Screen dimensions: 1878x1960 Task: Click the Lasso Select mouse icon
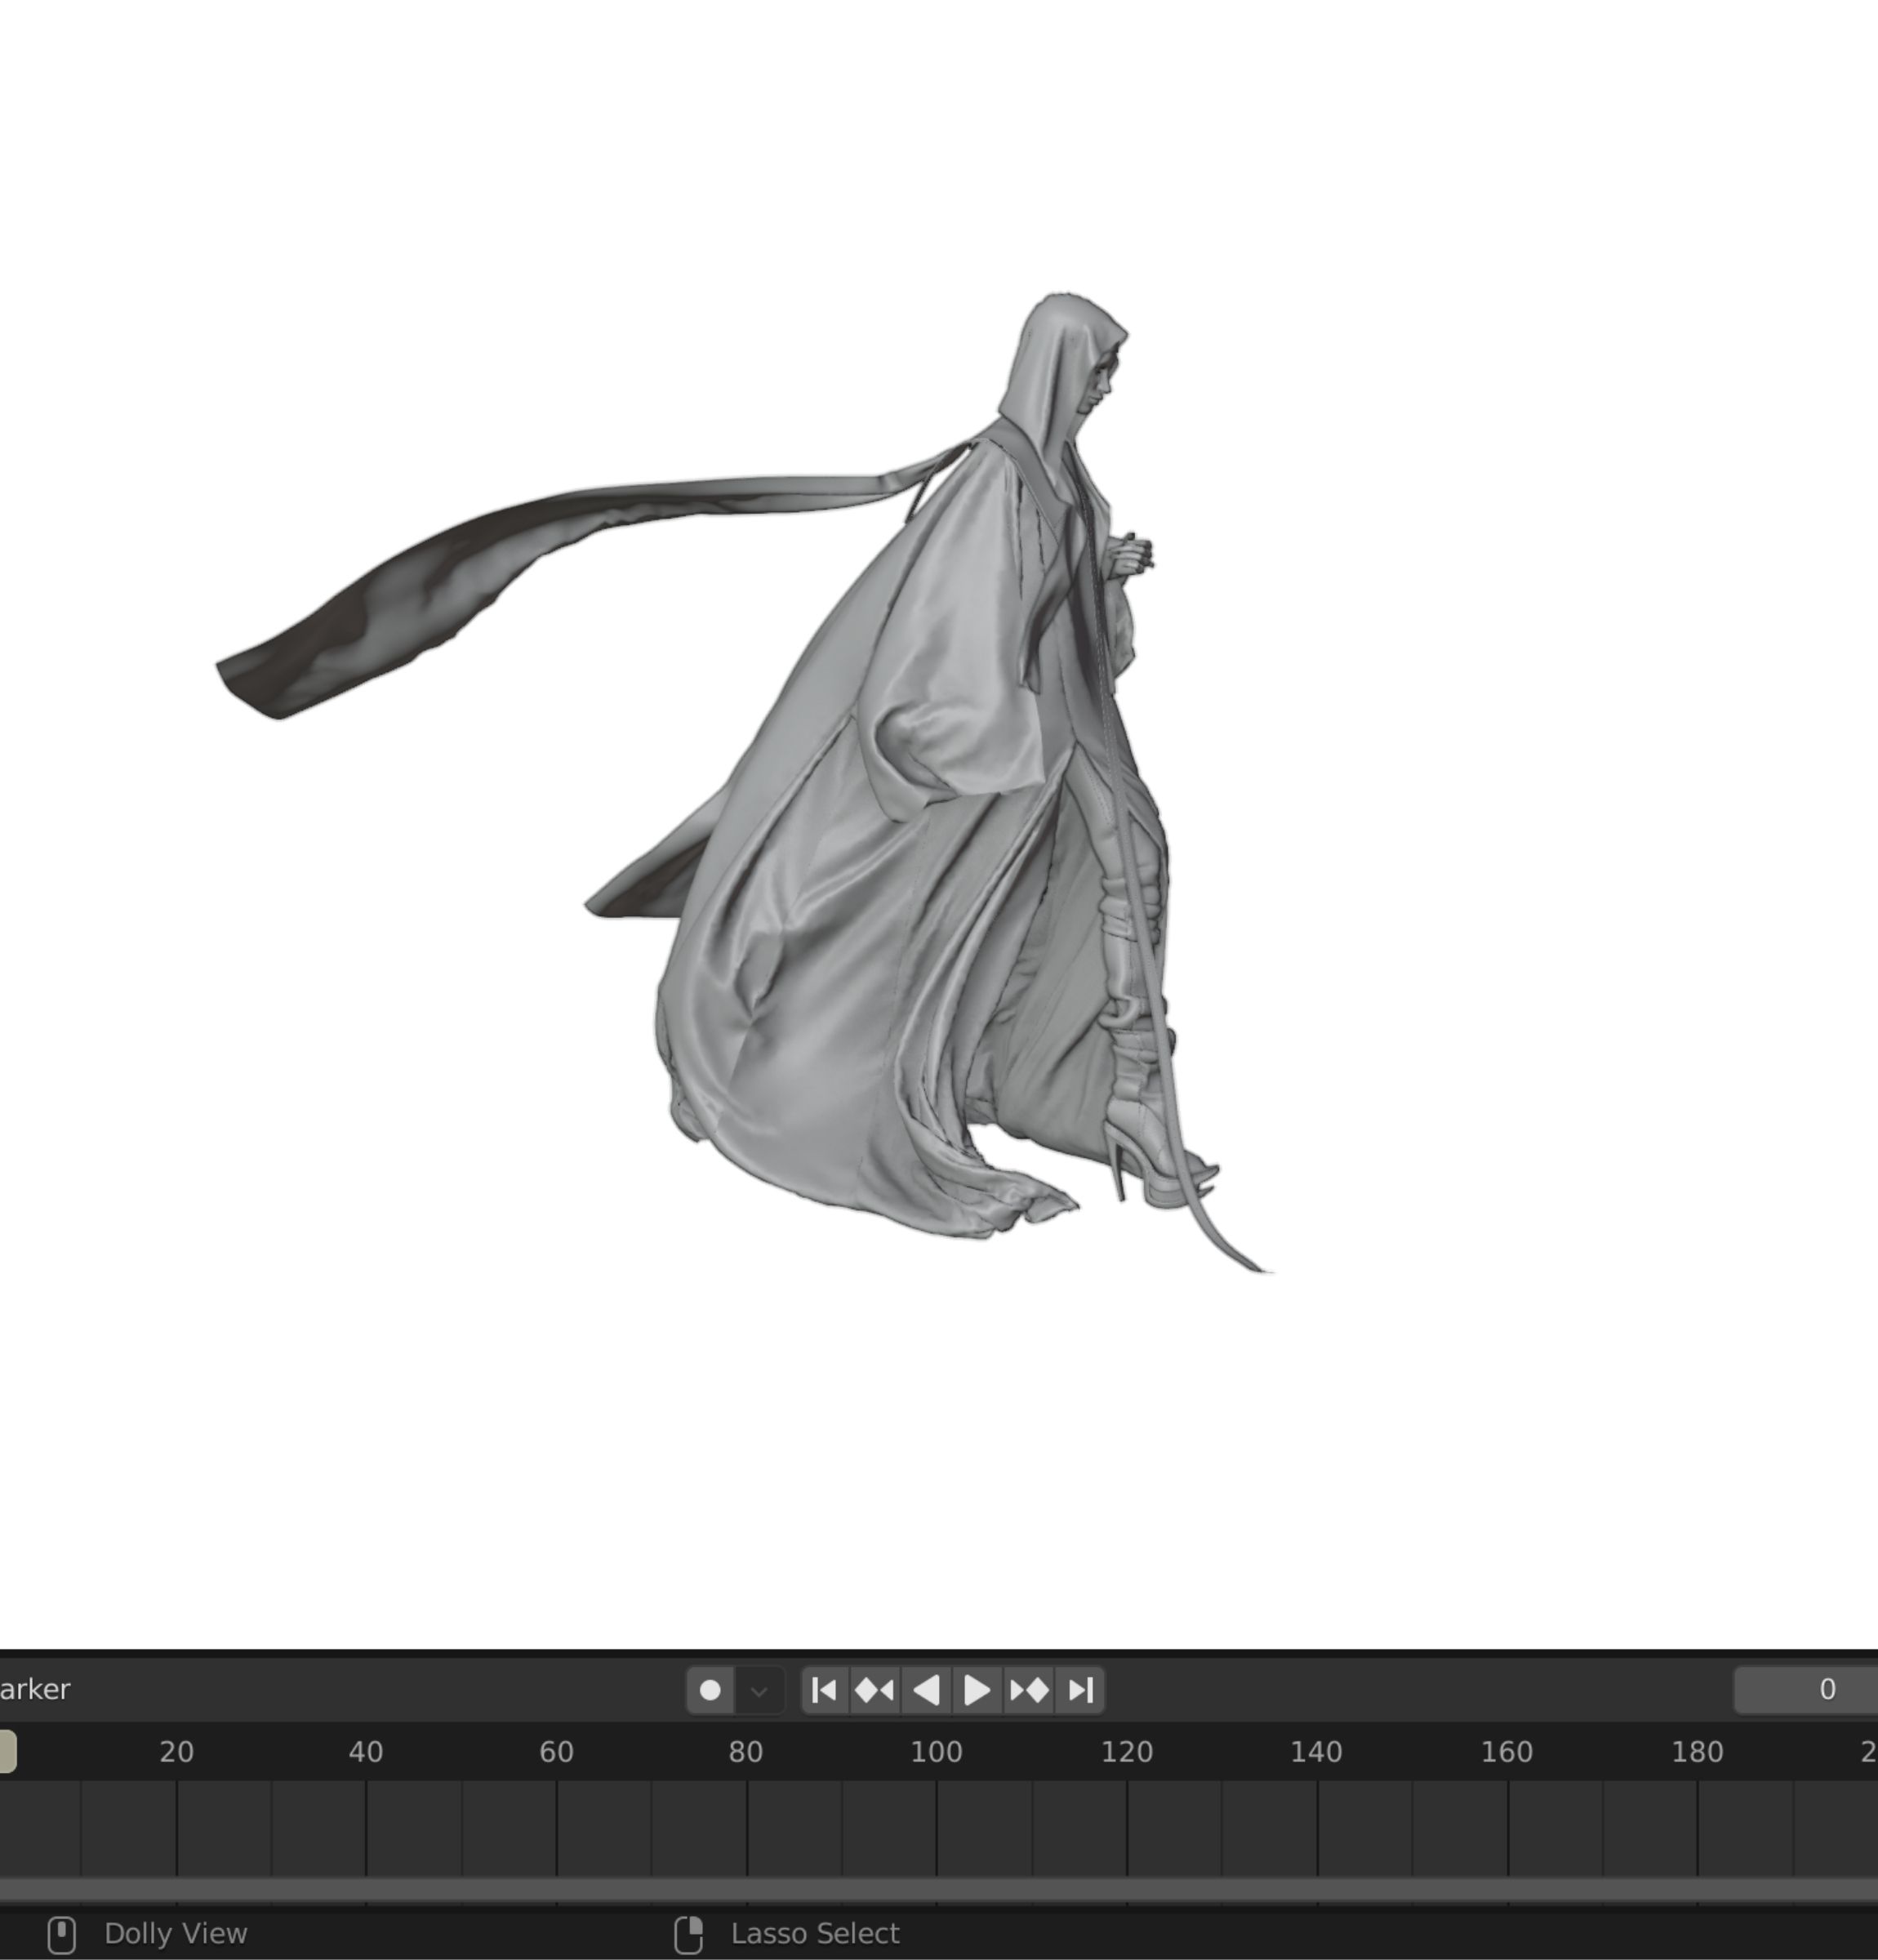point(689,1934)
